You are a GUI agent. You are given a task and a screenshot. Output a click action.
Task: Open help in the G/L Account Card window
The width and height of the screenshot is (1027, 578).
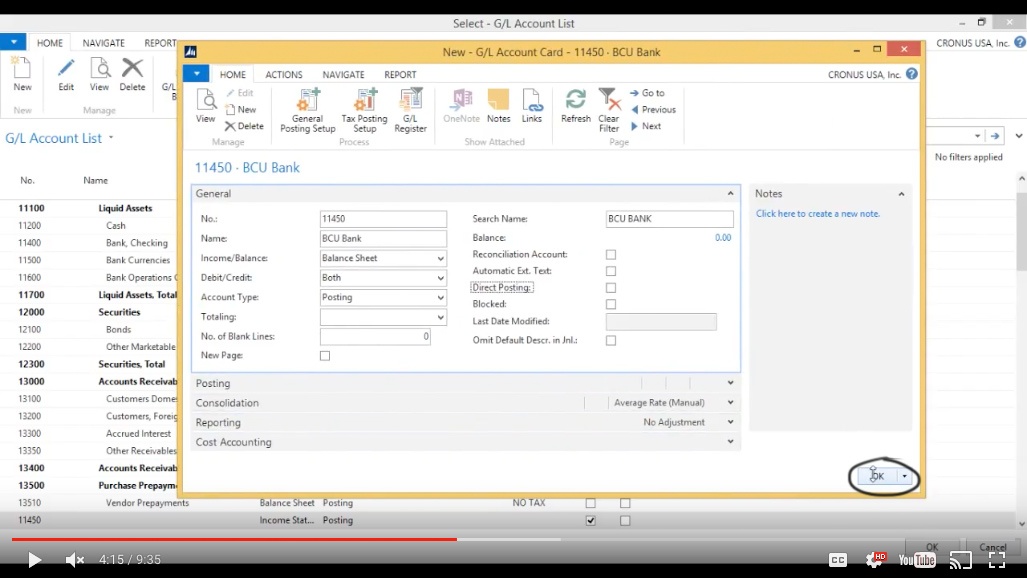(912, 74)
